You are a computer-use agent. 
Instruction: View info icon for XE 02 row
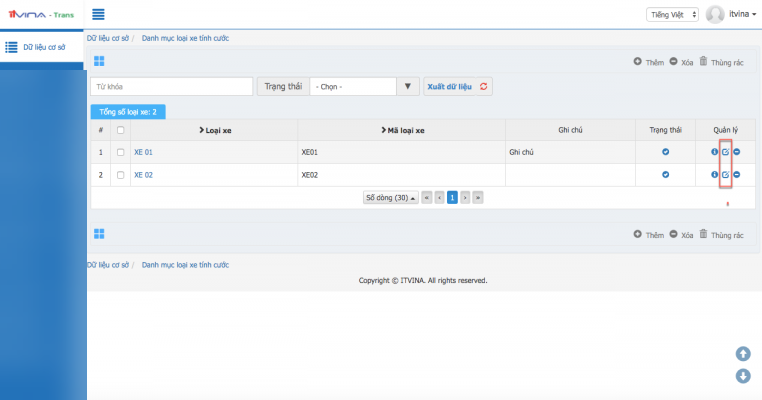coord(715,175)
